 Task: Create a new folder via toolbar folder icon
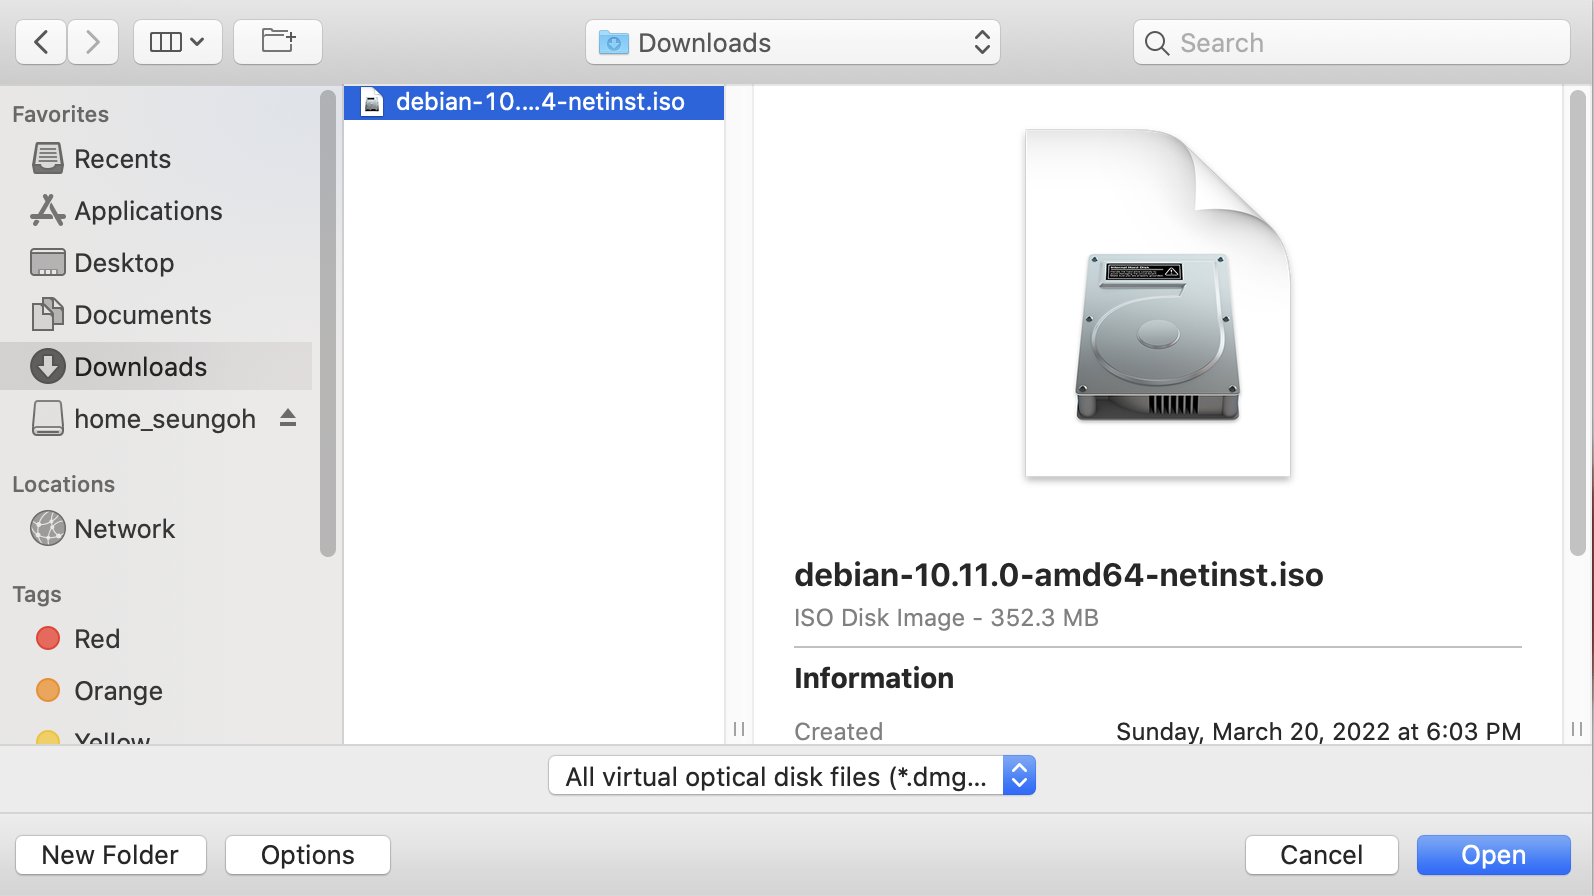pyautogui.click(x=278, y=42)
